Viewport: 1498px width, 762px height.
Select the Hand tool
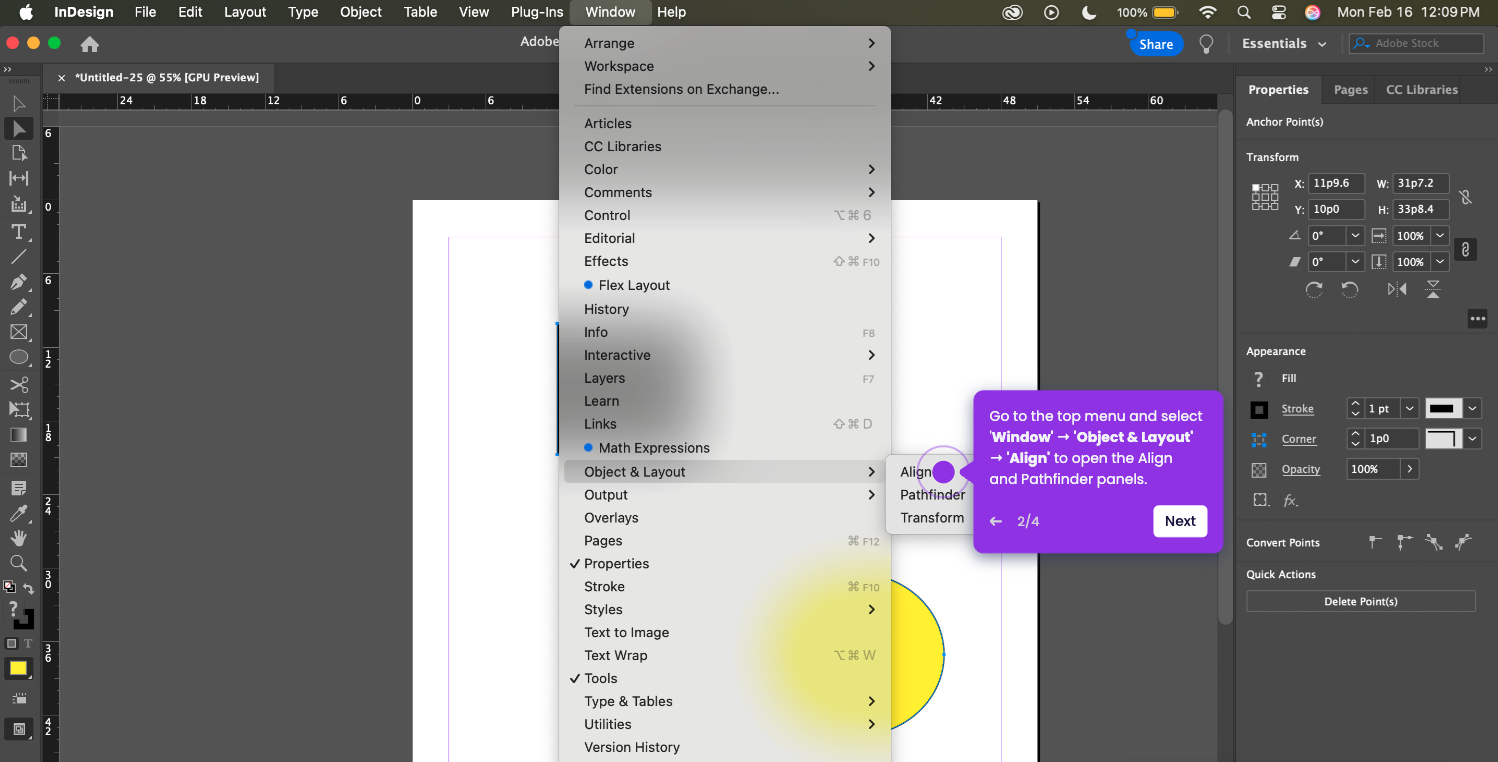click(x=18, y=538)
